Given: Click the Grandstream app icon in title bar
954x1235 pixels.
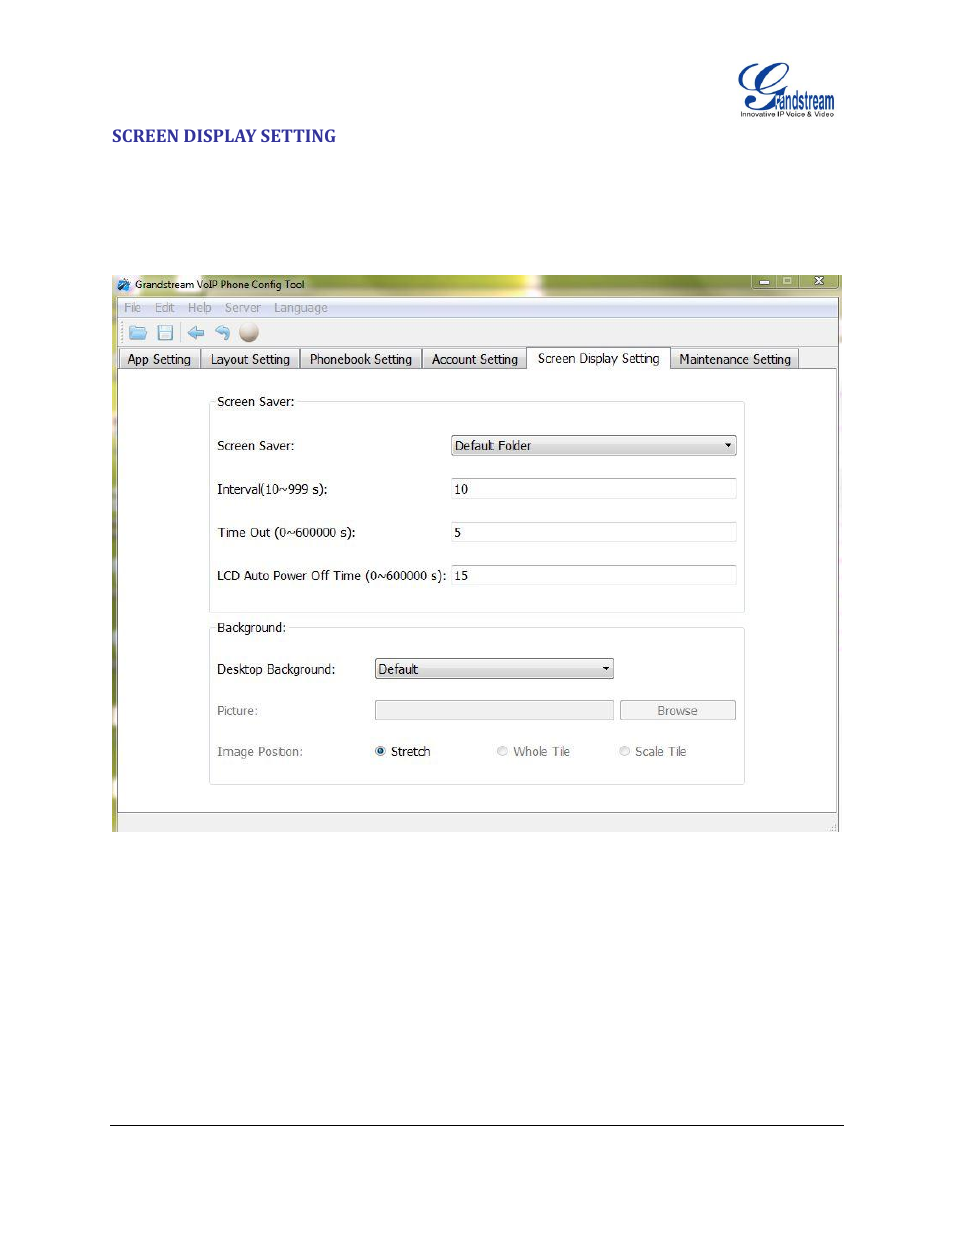Looking at the screenshot, I should point(124,285).
